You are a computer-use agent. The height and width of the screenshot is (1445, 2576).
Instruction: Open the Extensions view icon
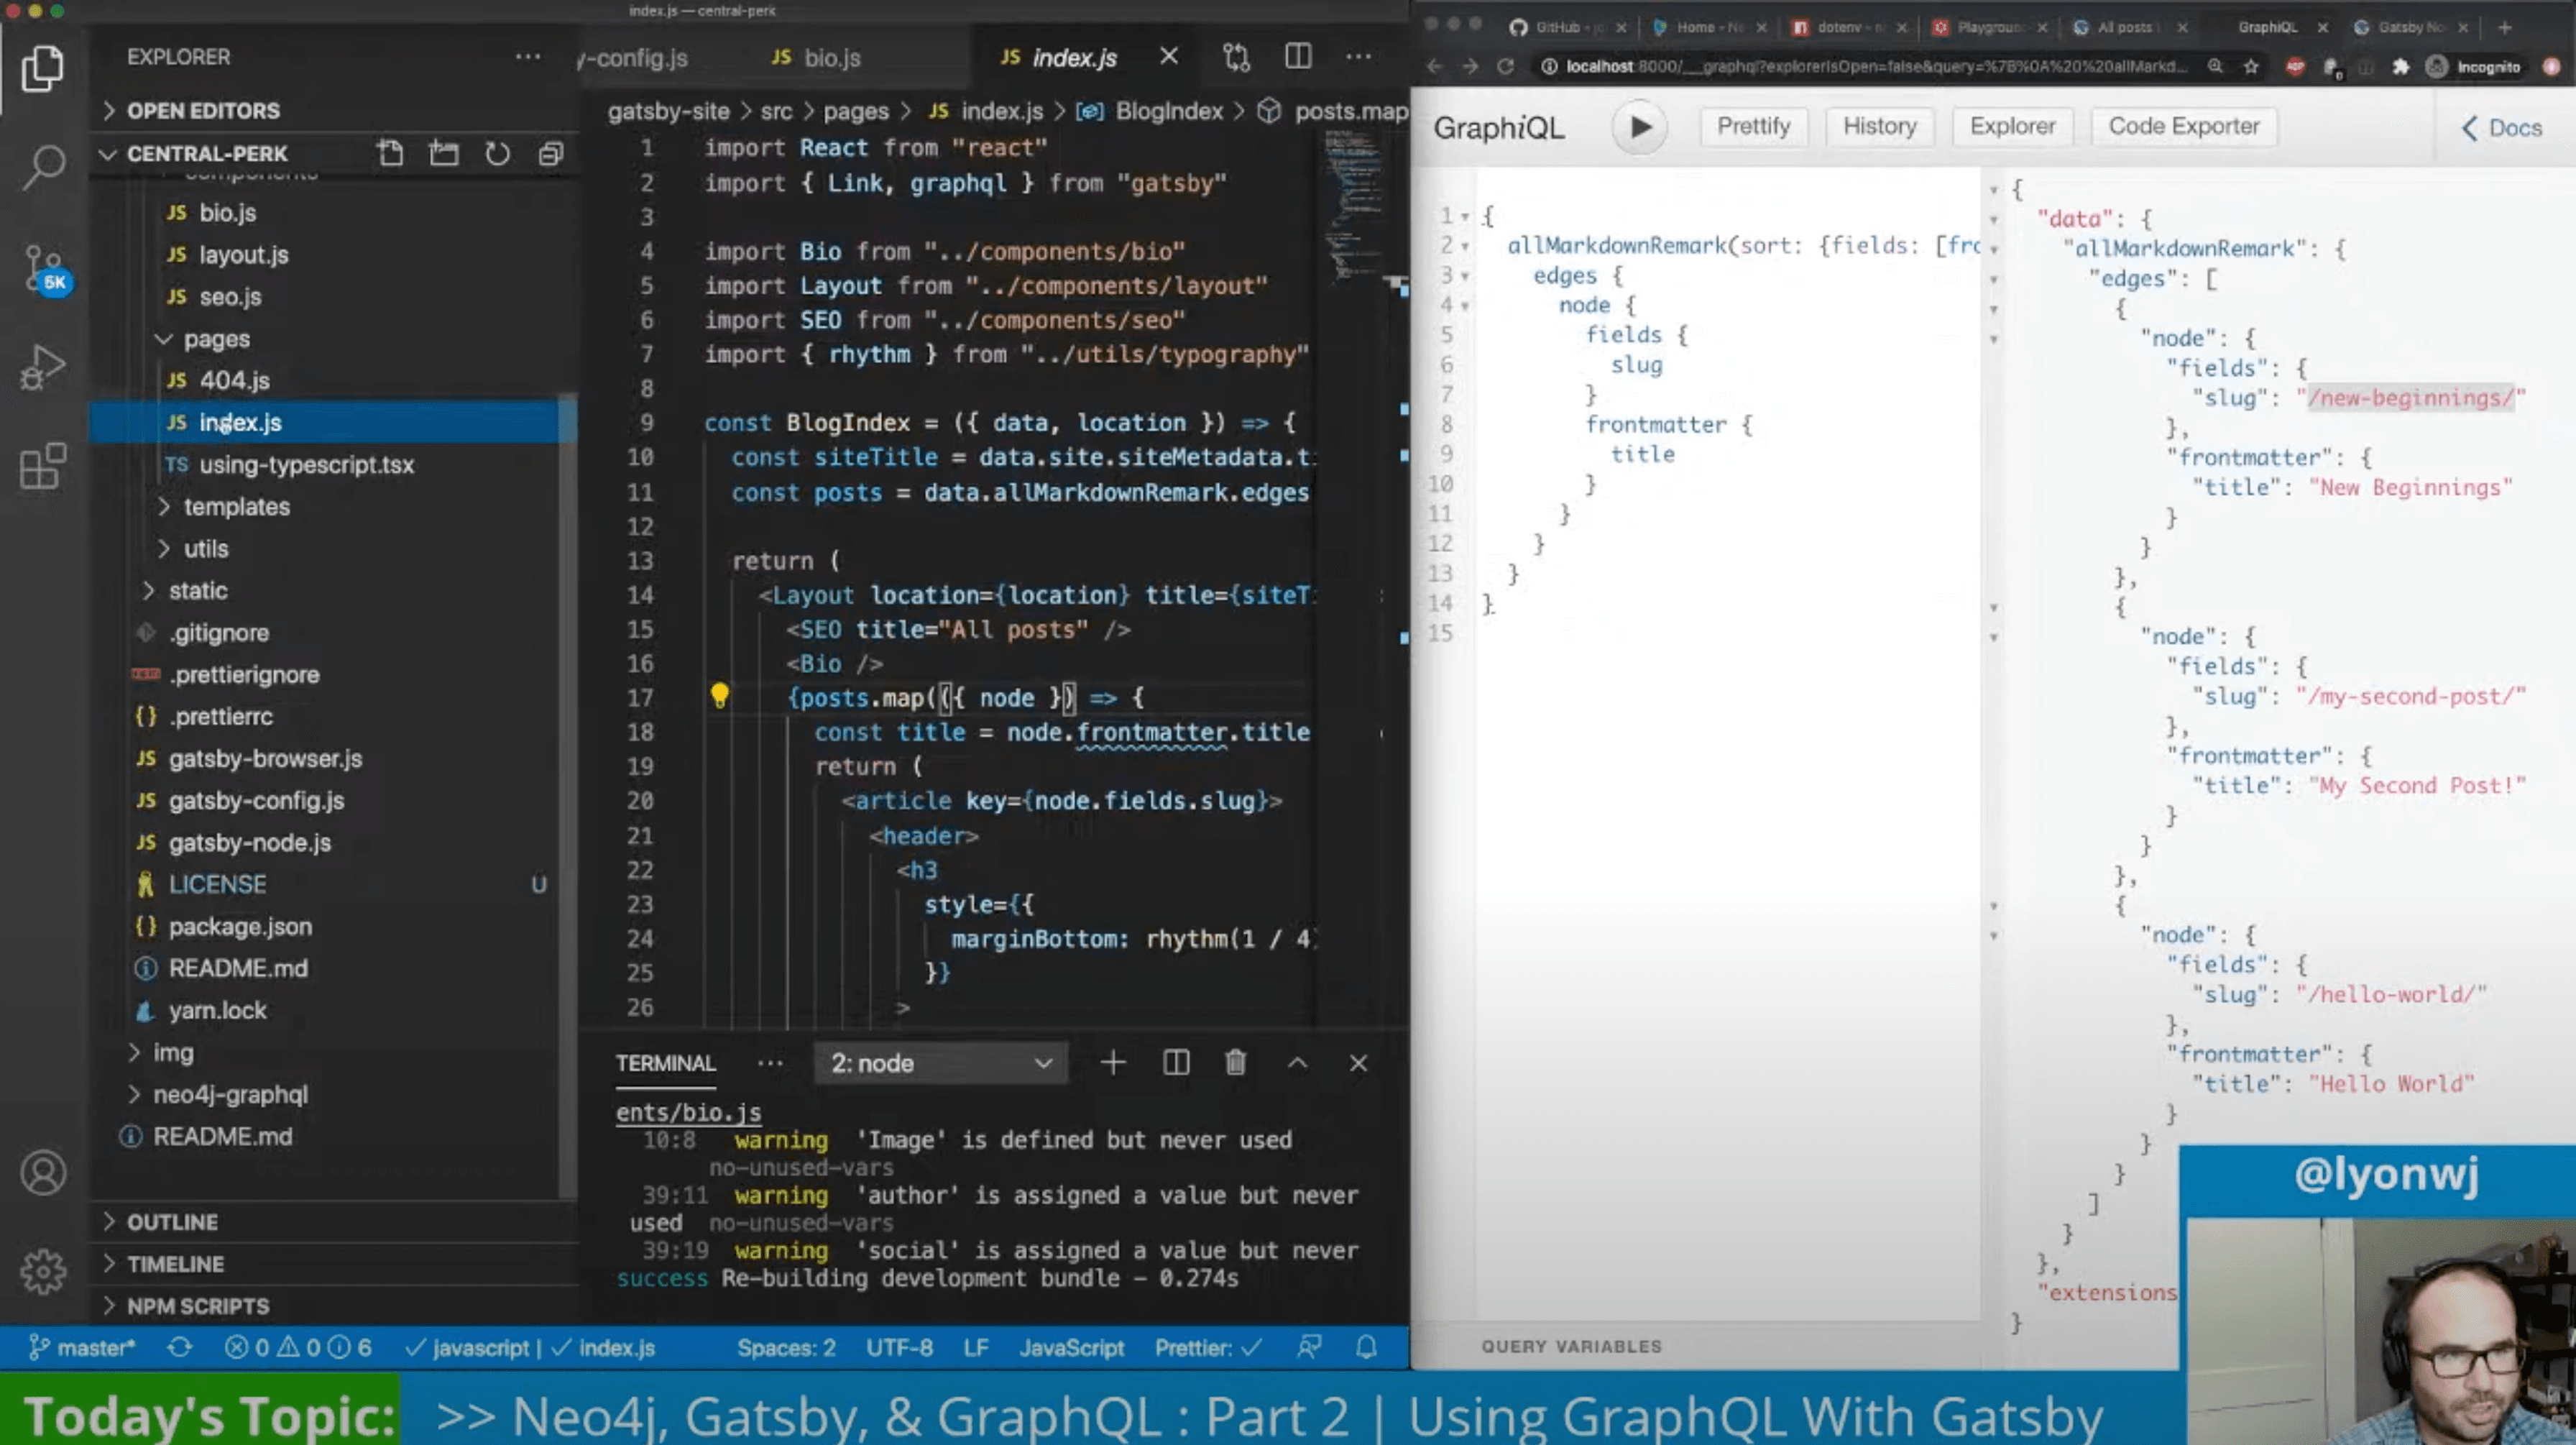tap(43, 466)
